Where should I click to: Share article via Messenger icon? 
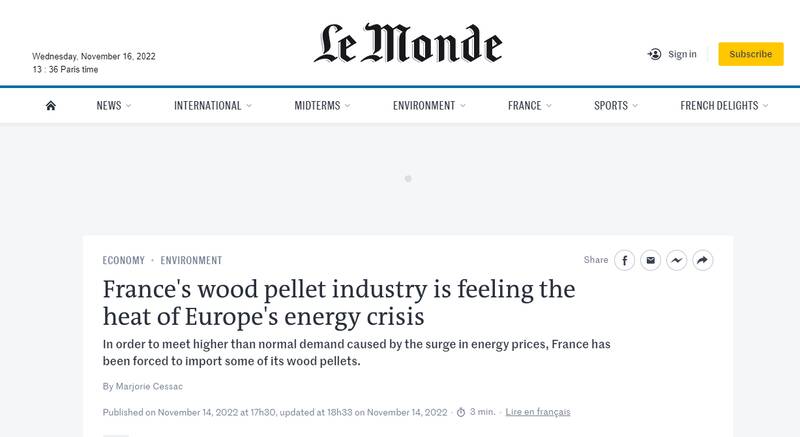(x=677, y=260)
